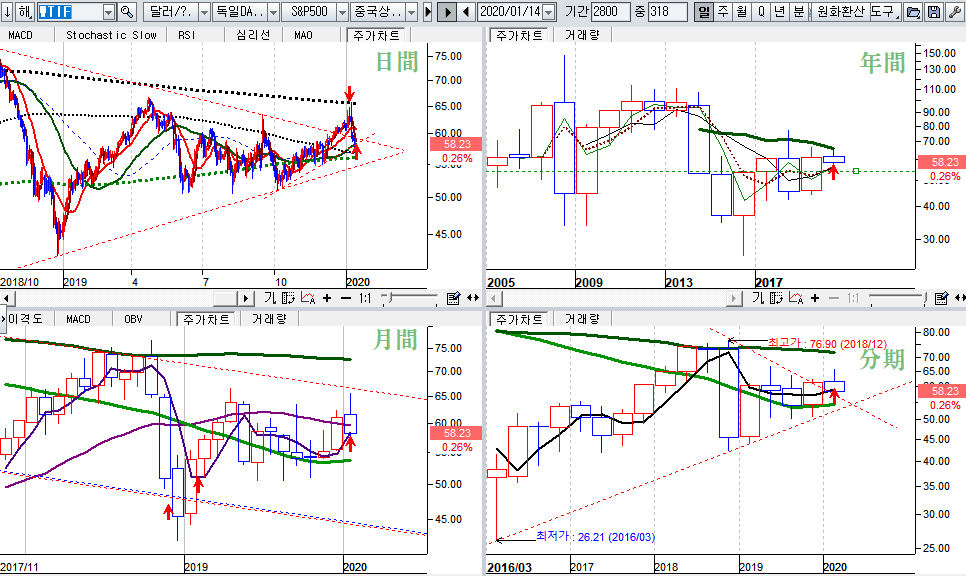Click the data-table grid icon under the daily chart
The image size is (966, 576).
(x=288, y=298)
